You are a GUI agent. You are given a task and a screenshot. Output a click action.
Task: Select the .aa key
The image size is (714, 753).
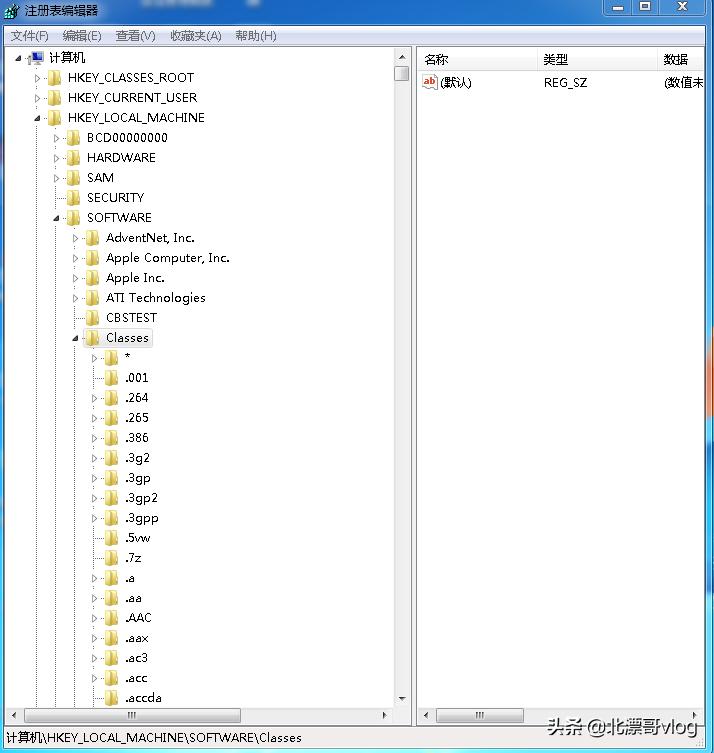[x=133, y=598]
